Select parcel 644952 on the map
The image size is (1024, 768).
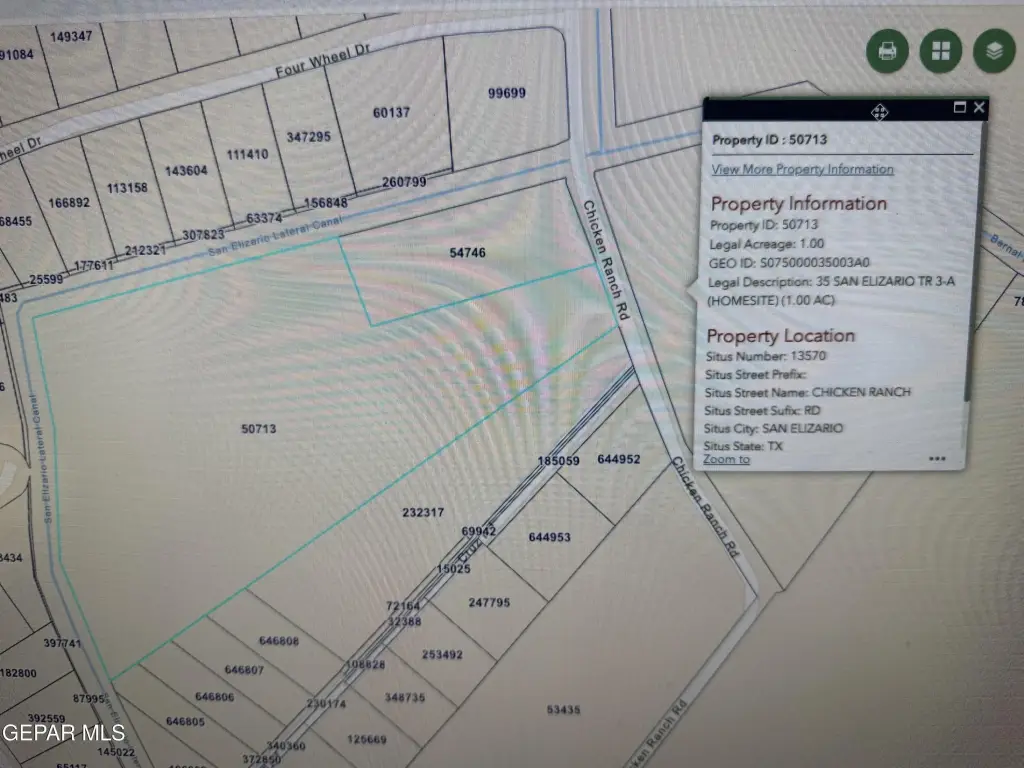[618, 459]
